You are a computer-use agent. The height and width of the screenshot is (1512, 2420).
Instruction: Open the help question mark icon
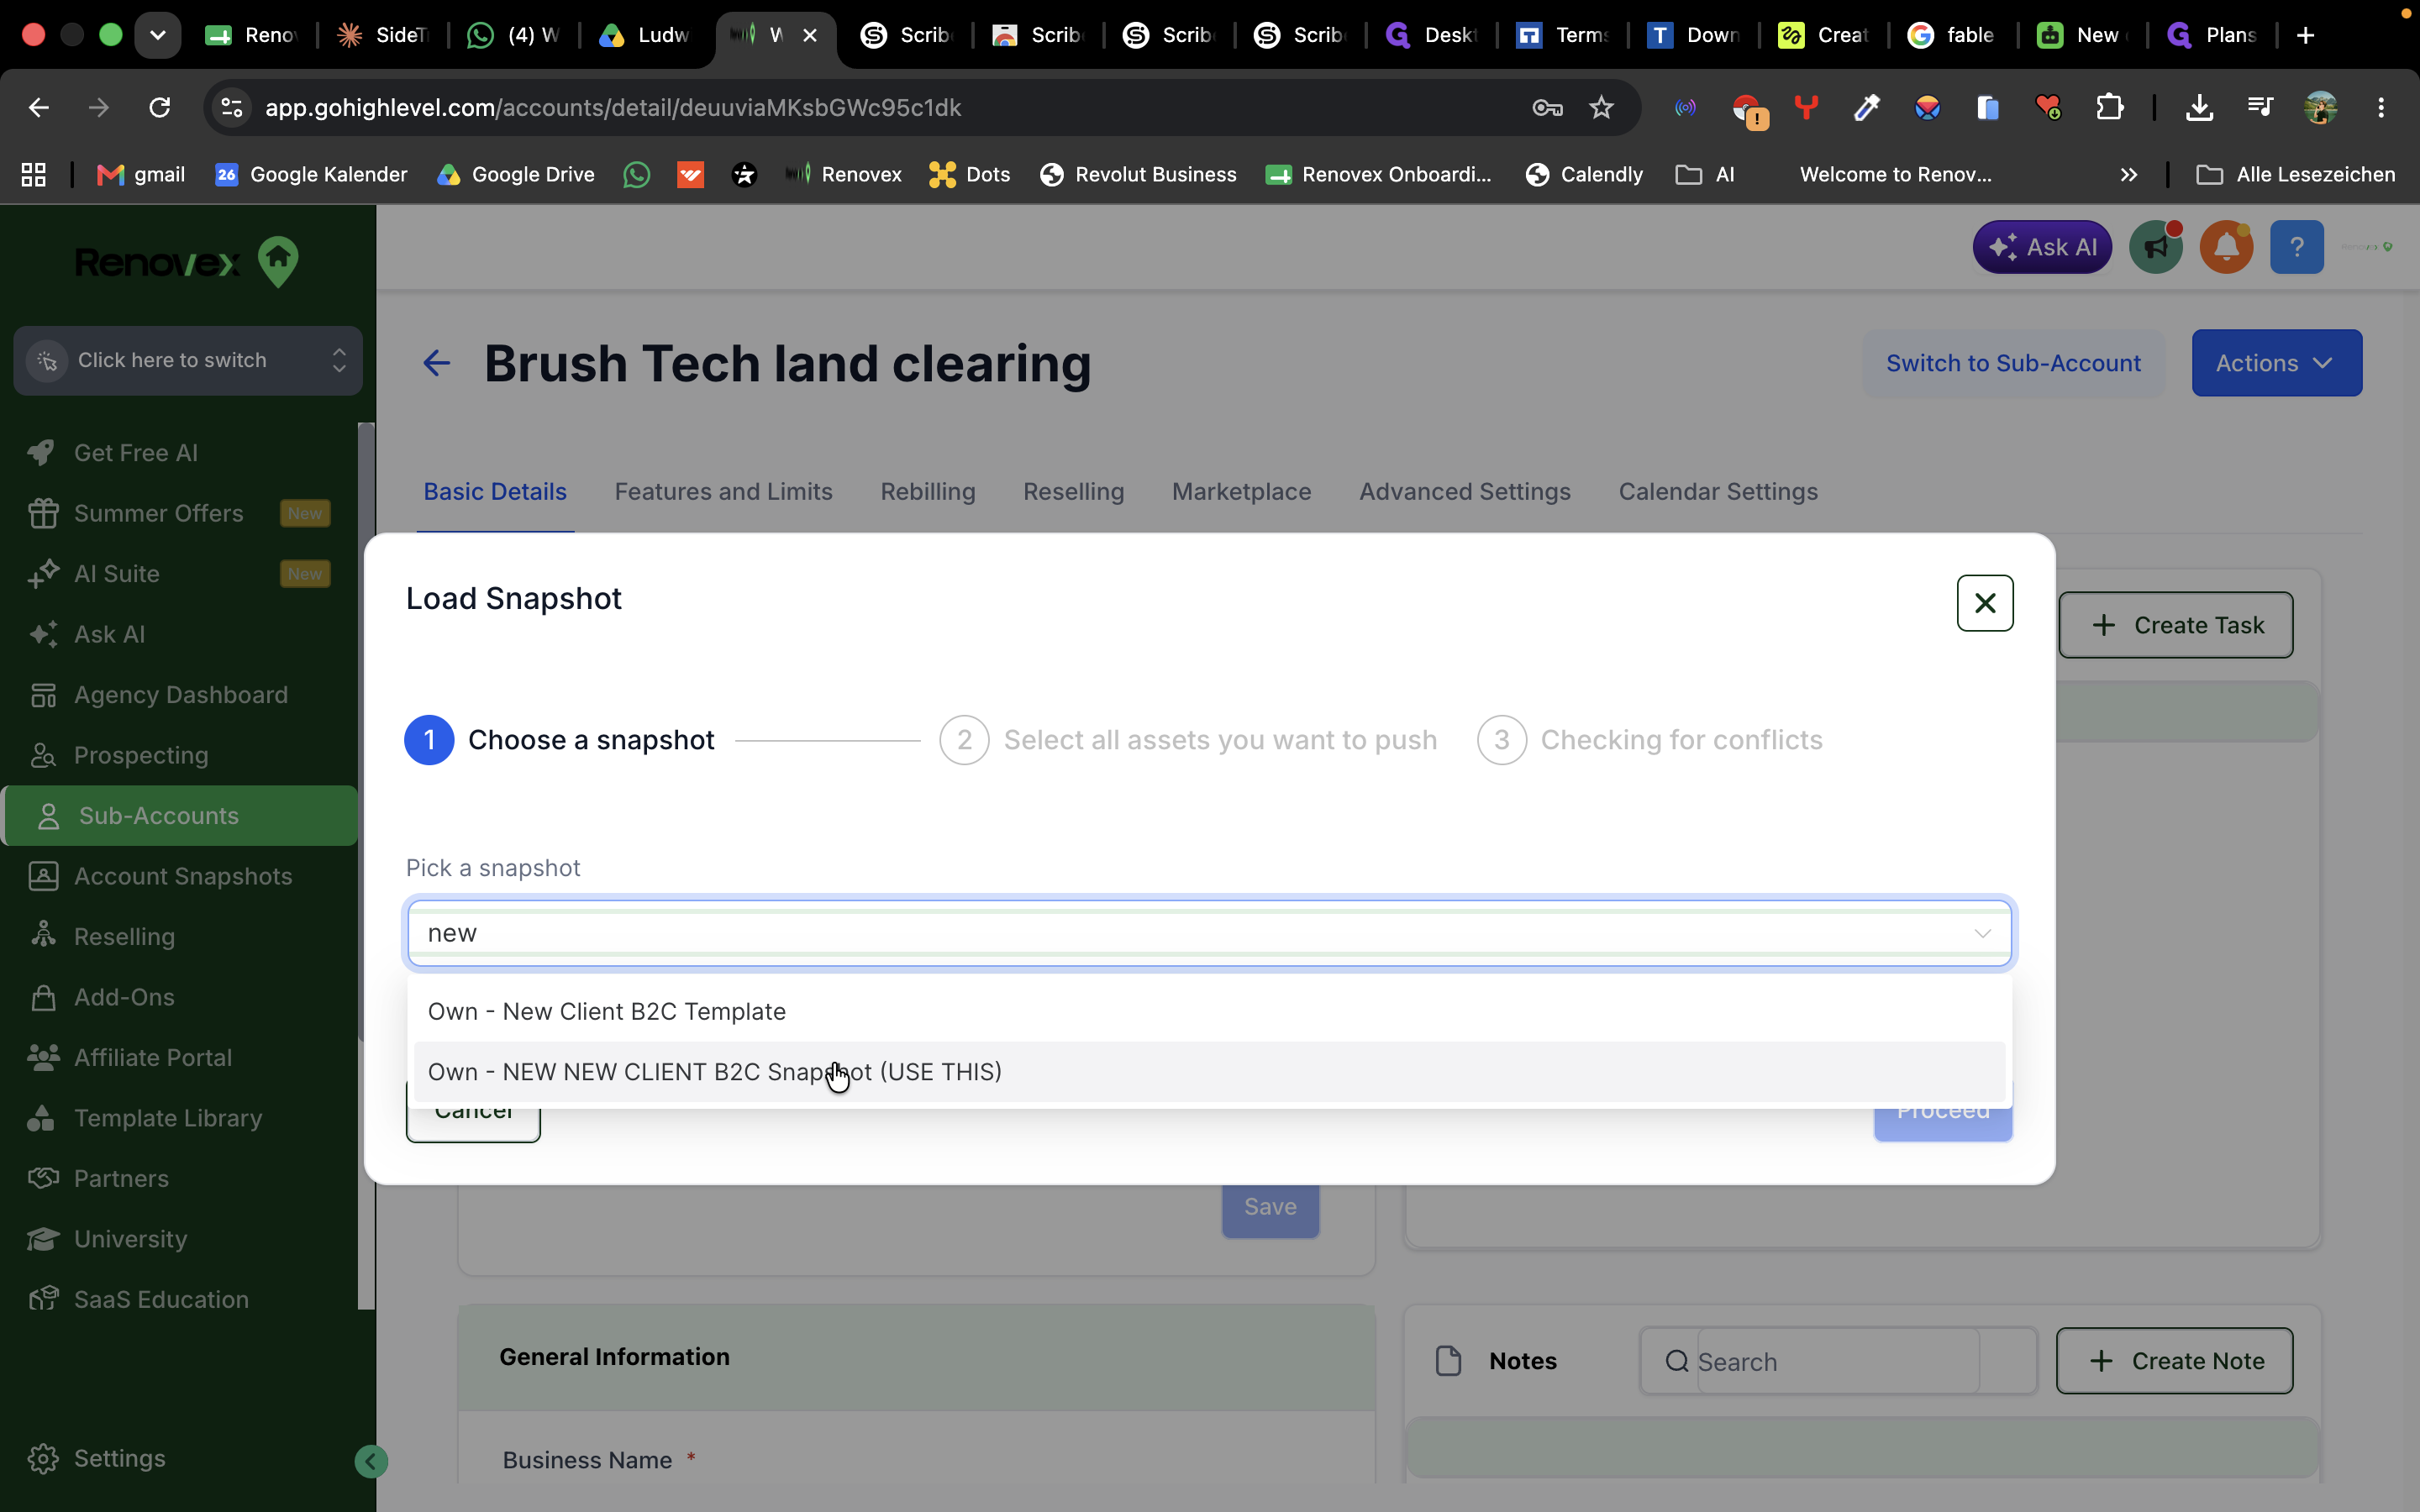click(2296, 247)
